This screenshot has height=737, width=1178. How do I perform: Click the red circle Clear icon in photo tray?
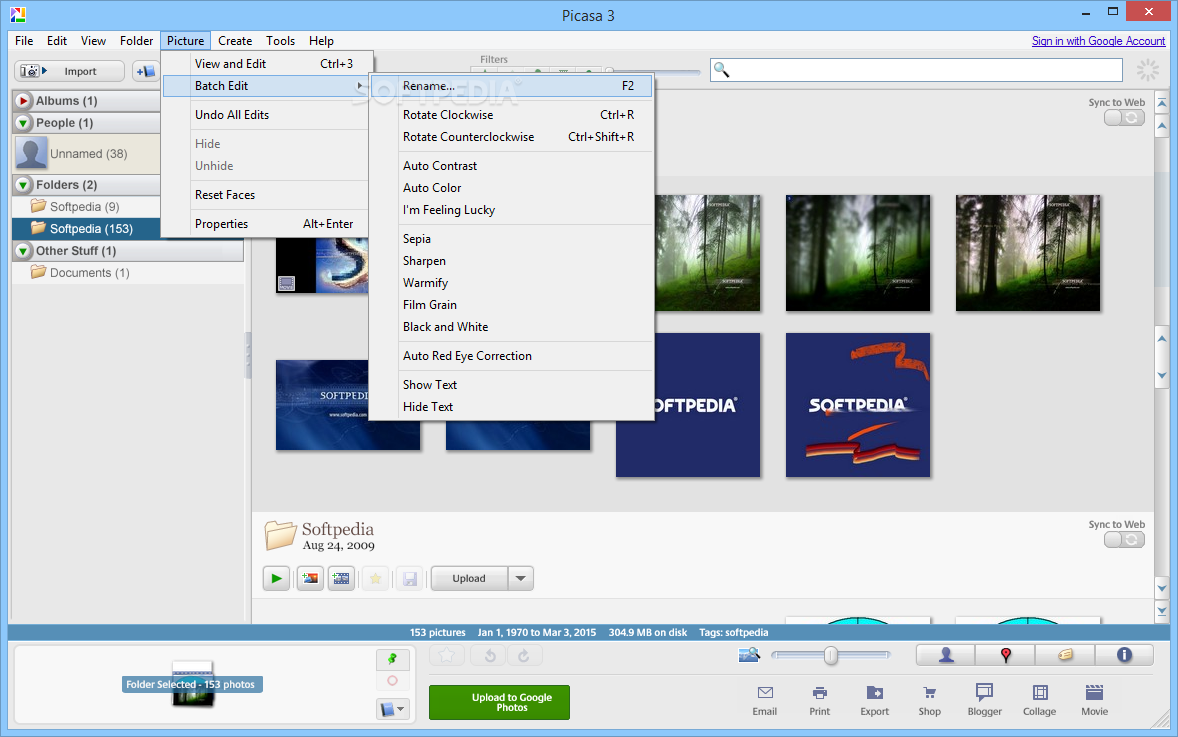392,681
